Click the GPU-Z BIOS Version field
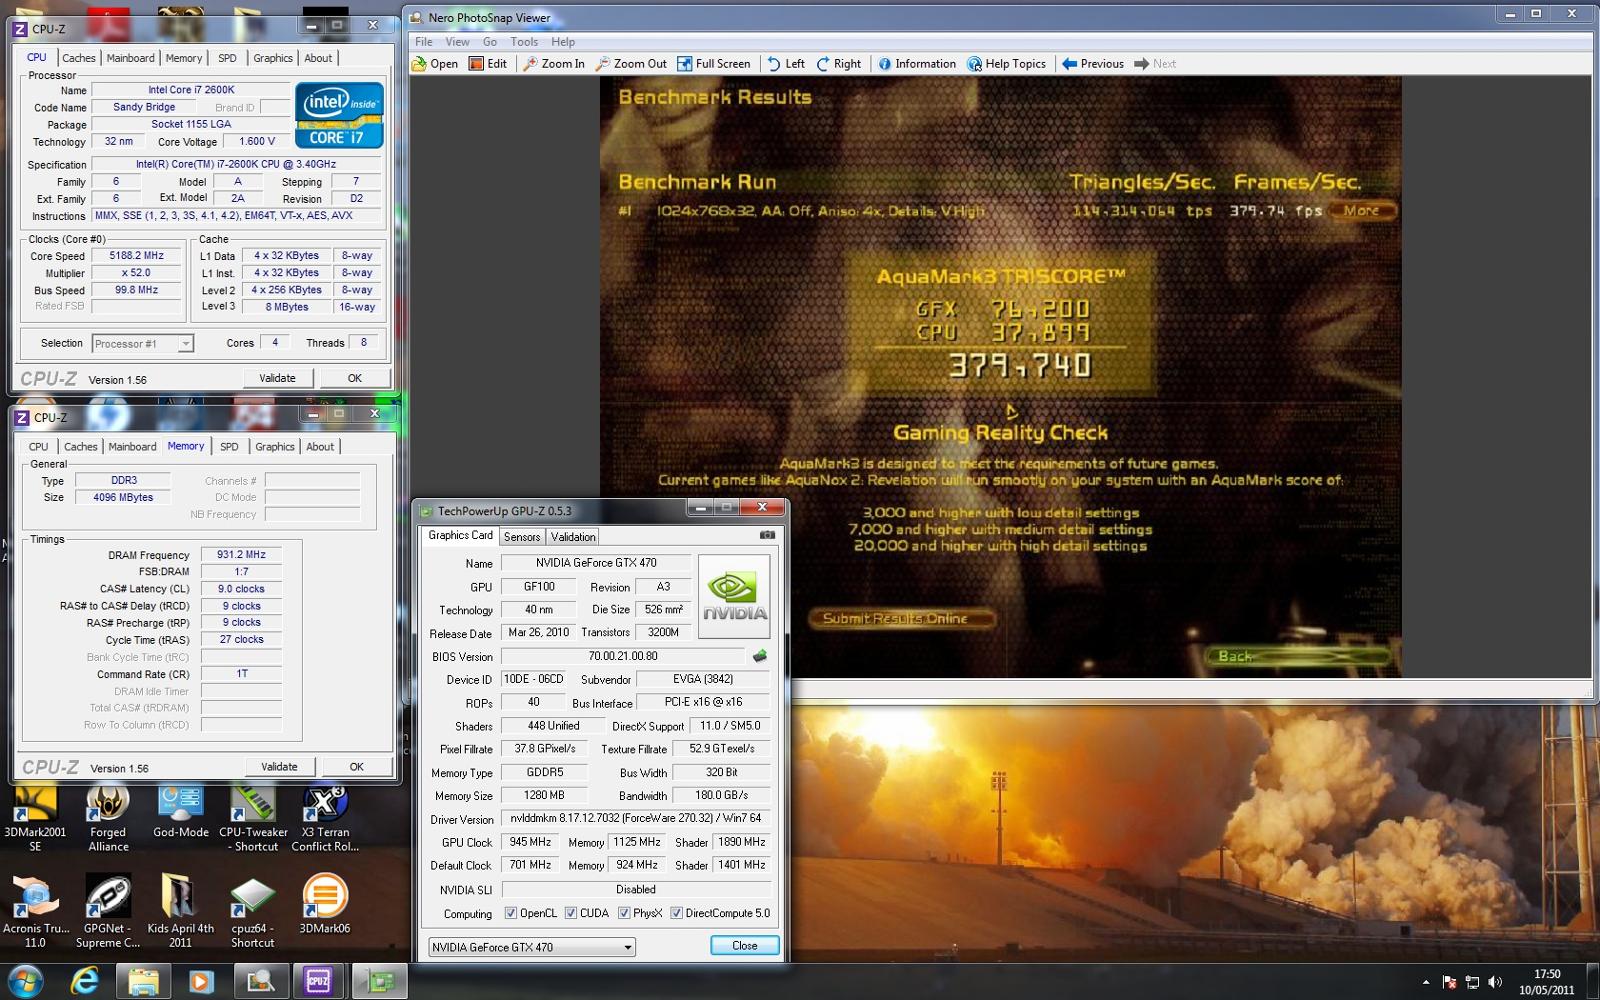Image resolution: width=1600 pixels, height=1000 pixels. coord(624,657)
